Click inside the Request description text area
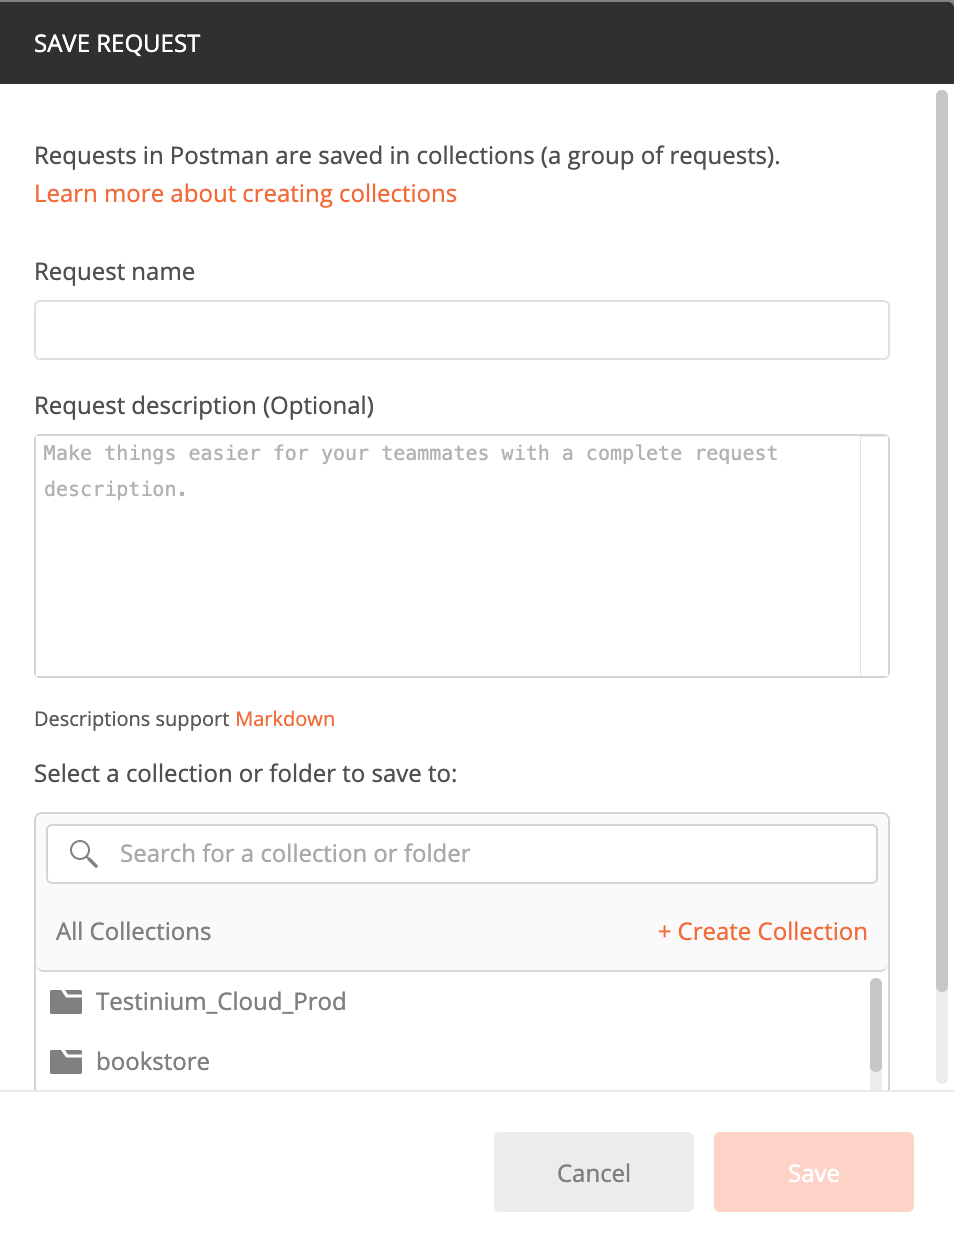The image size is (954, 1244). click(448, 556)
